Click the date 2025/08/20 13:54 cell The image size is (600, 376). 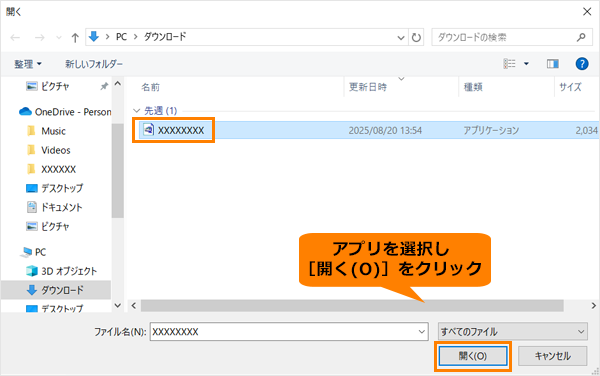(385, 130)
